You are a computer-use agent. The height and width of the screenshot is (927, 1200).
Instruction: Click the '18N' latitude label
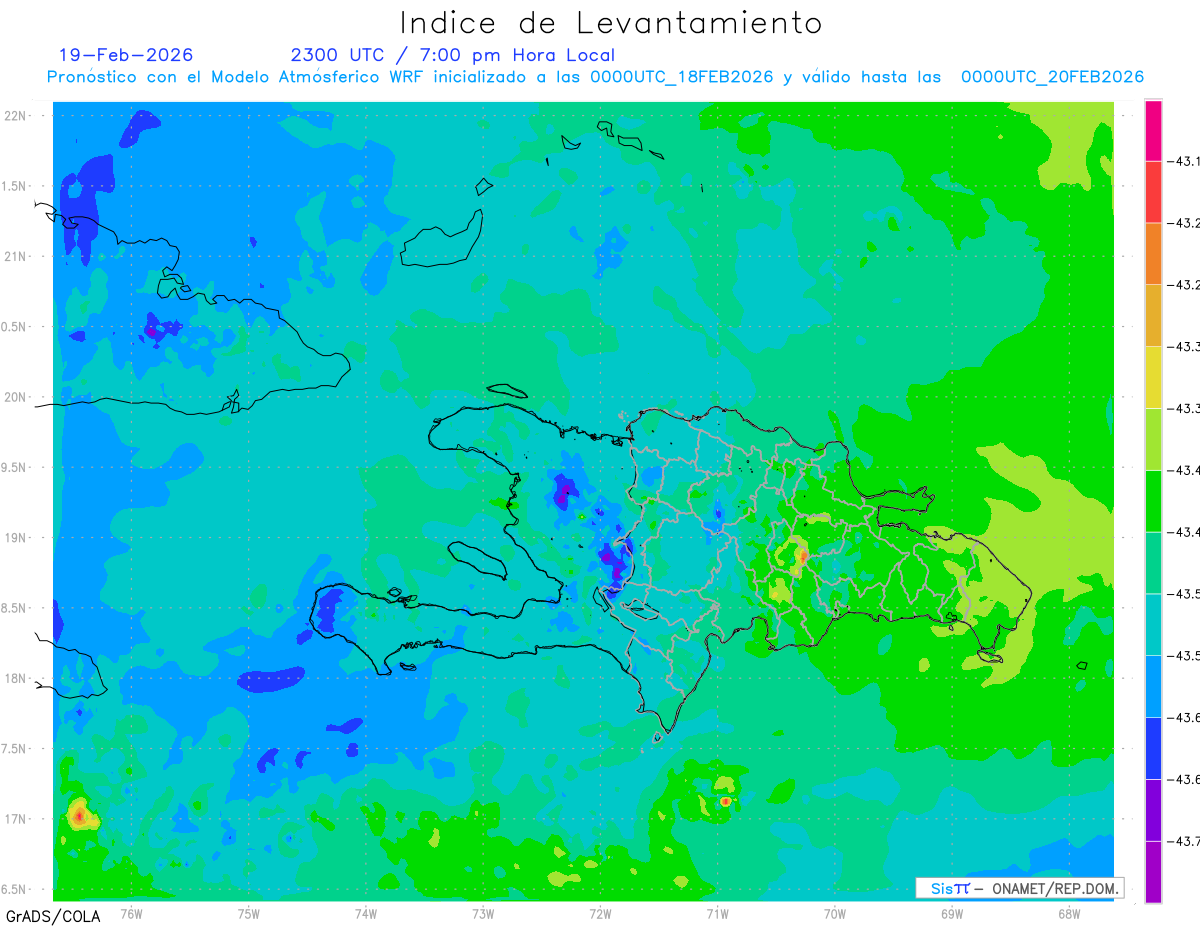pos(17,678)
